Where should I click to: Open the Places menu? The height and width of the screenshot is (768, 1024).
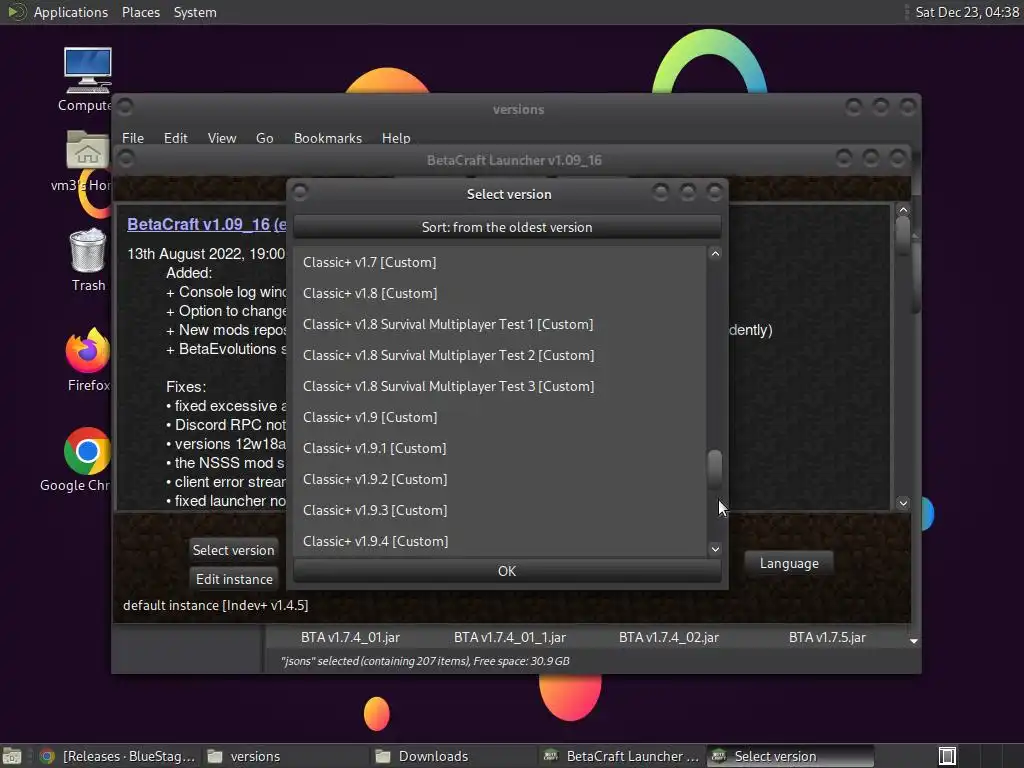pos(141,12)
